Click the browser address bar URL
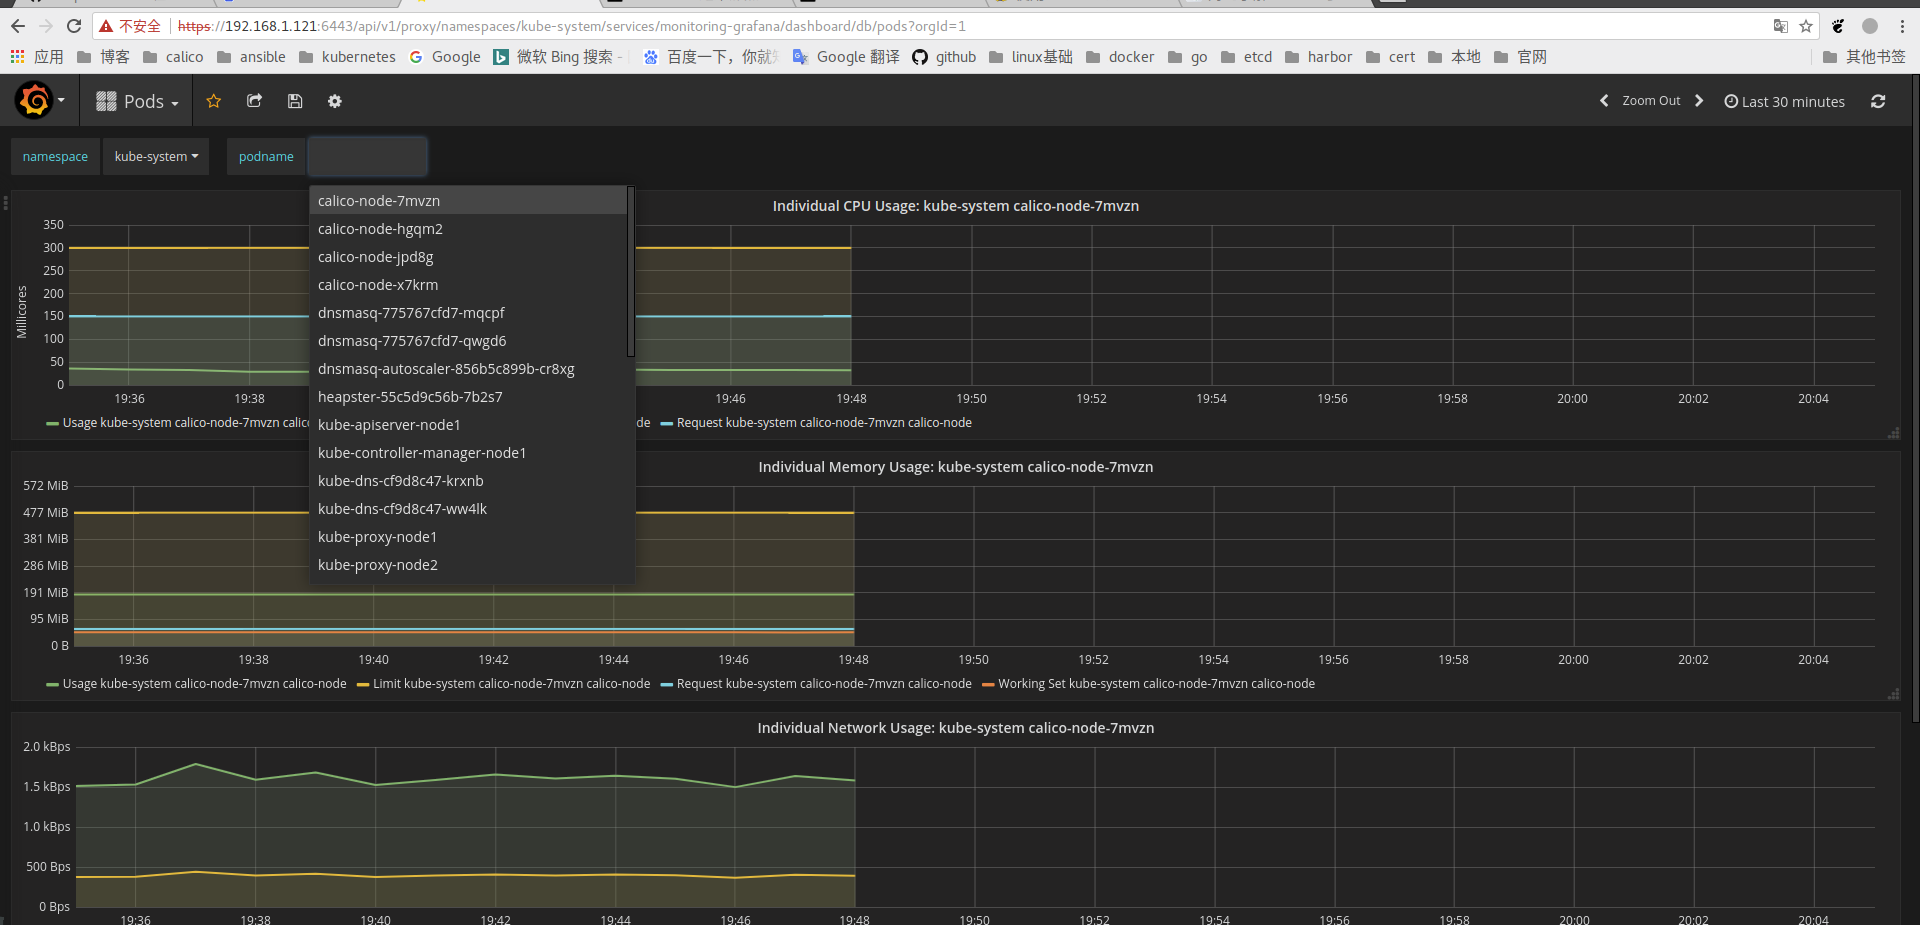Image resolution: width=1920 pixels, height=925 pixels. (571, 26)
